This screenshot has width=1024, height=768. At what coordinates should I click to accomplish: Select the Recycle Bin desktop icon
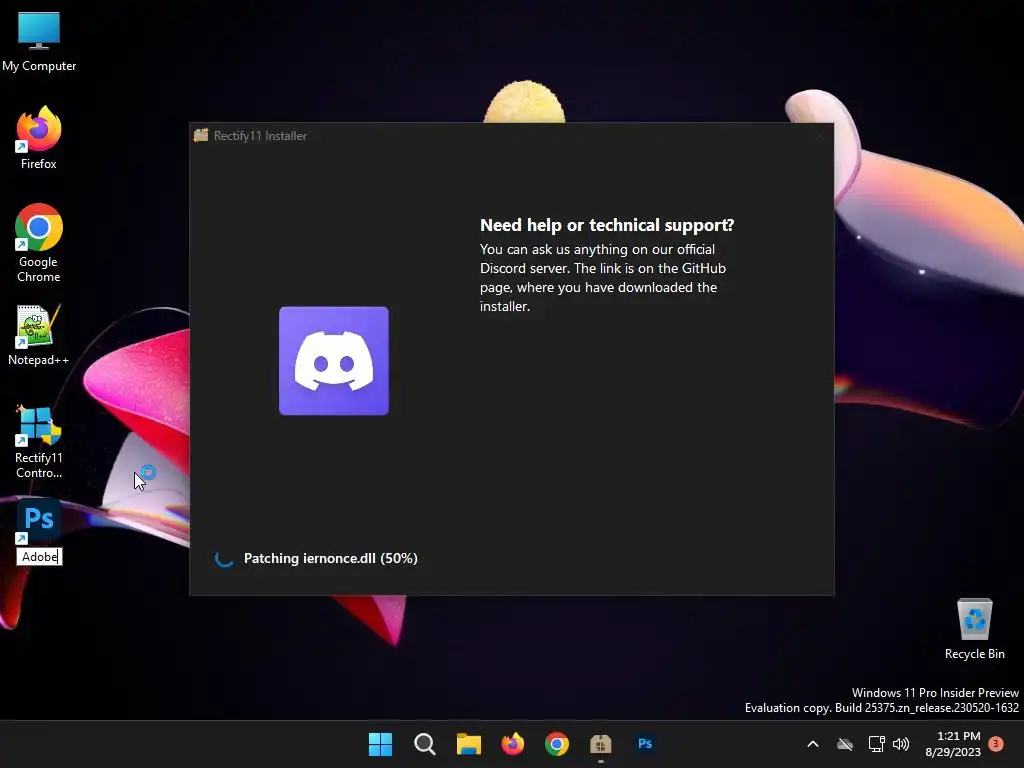pyautogui.click(x=974, y=629)
